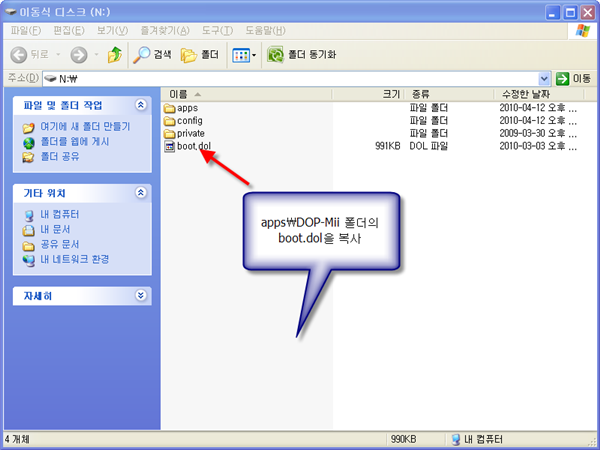Sort by the 이름 column header
The image size is (600, 450).
click(246, 94)
